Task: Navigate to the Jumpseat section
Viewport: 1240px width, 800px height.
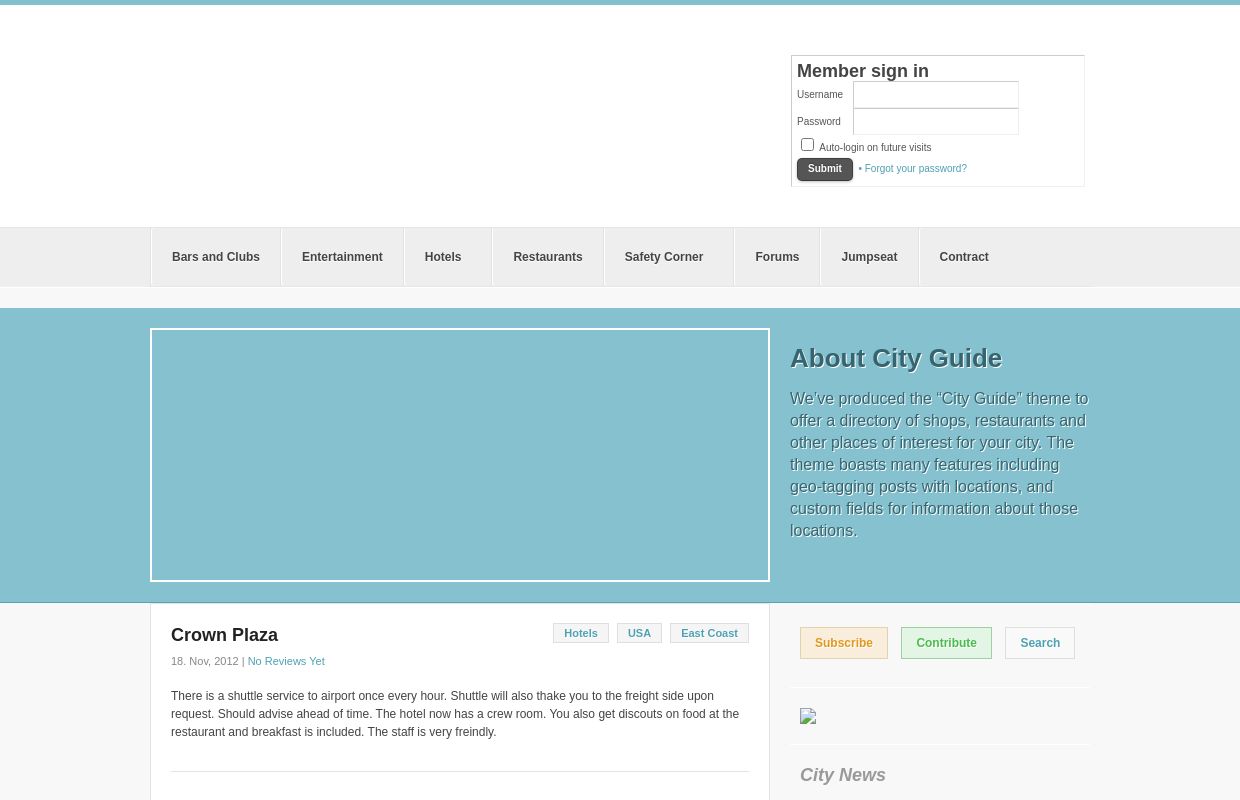Action: click(869, 257)
